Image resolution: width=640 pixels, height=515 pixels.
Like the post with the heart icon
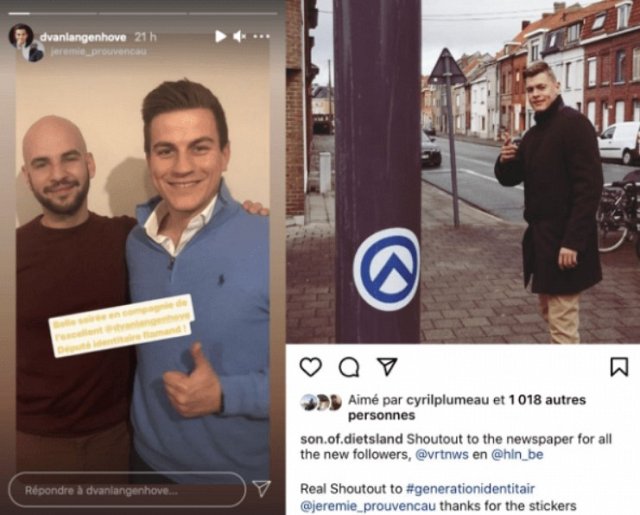(x=311, y=367)
